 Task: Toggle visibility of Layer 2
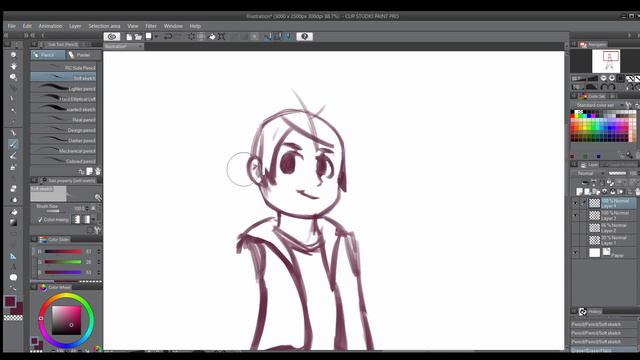576,228
